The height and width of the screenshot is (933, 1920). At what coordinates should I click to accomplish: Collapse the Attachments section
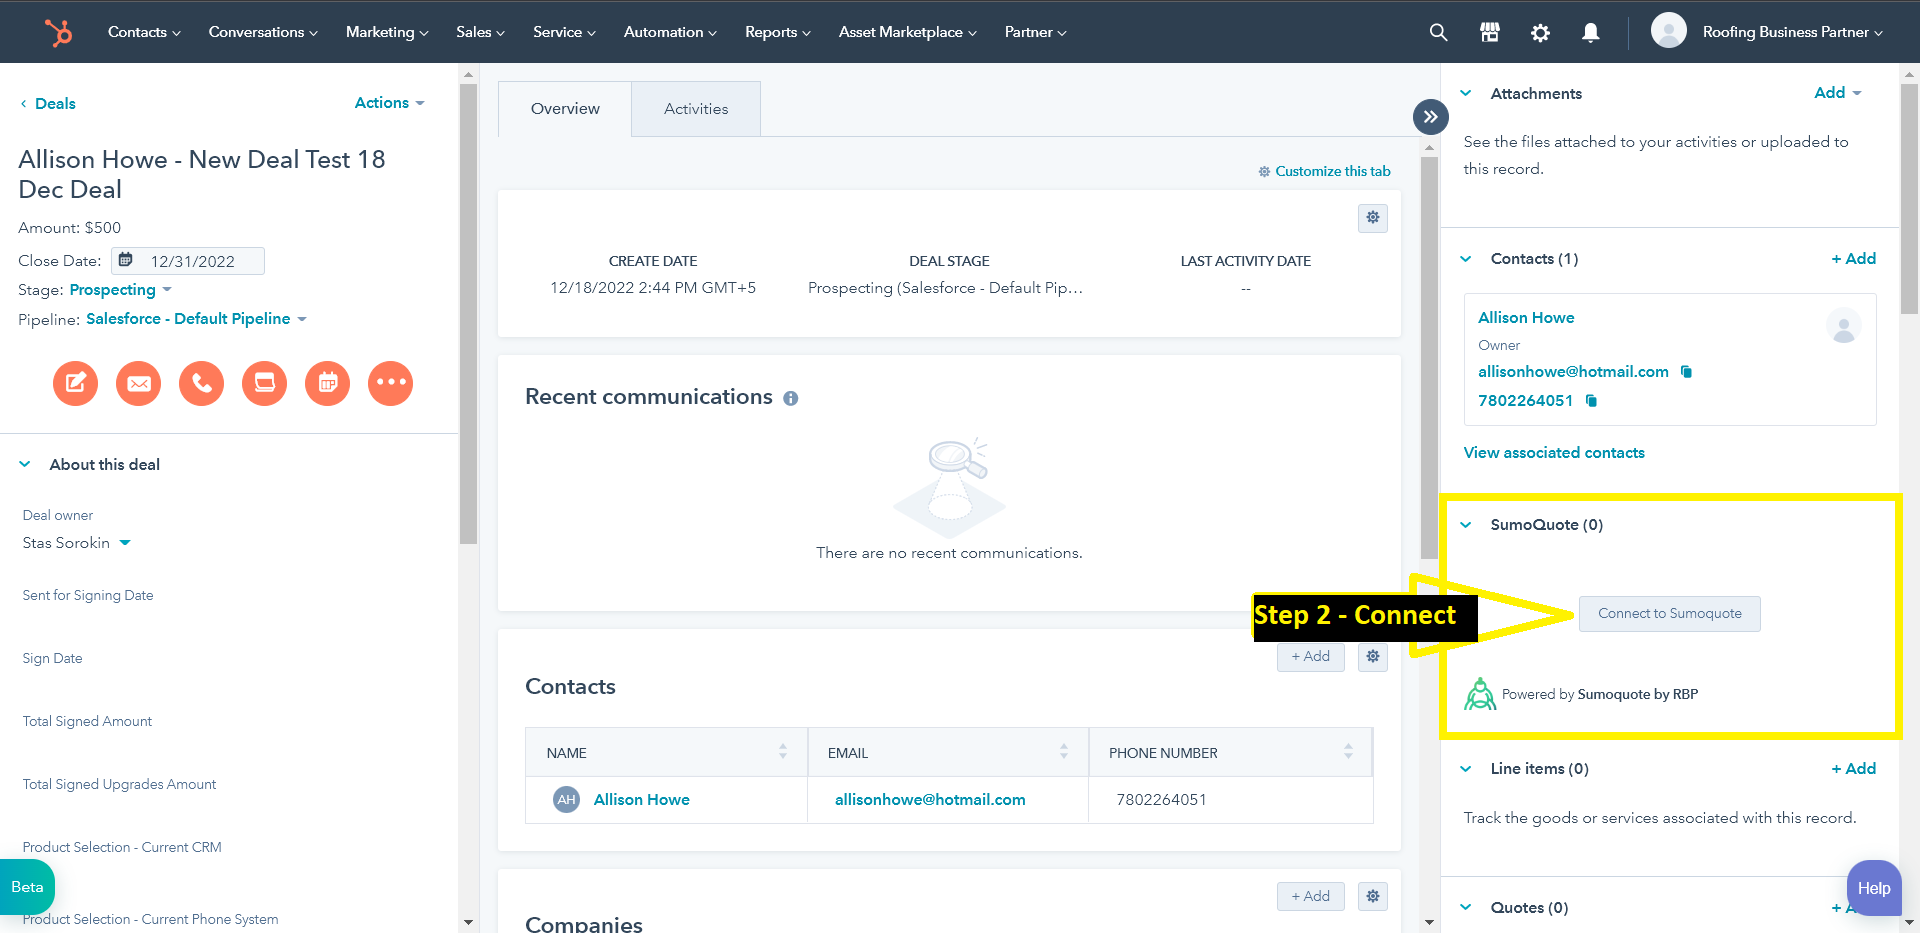pos(1466,93)
